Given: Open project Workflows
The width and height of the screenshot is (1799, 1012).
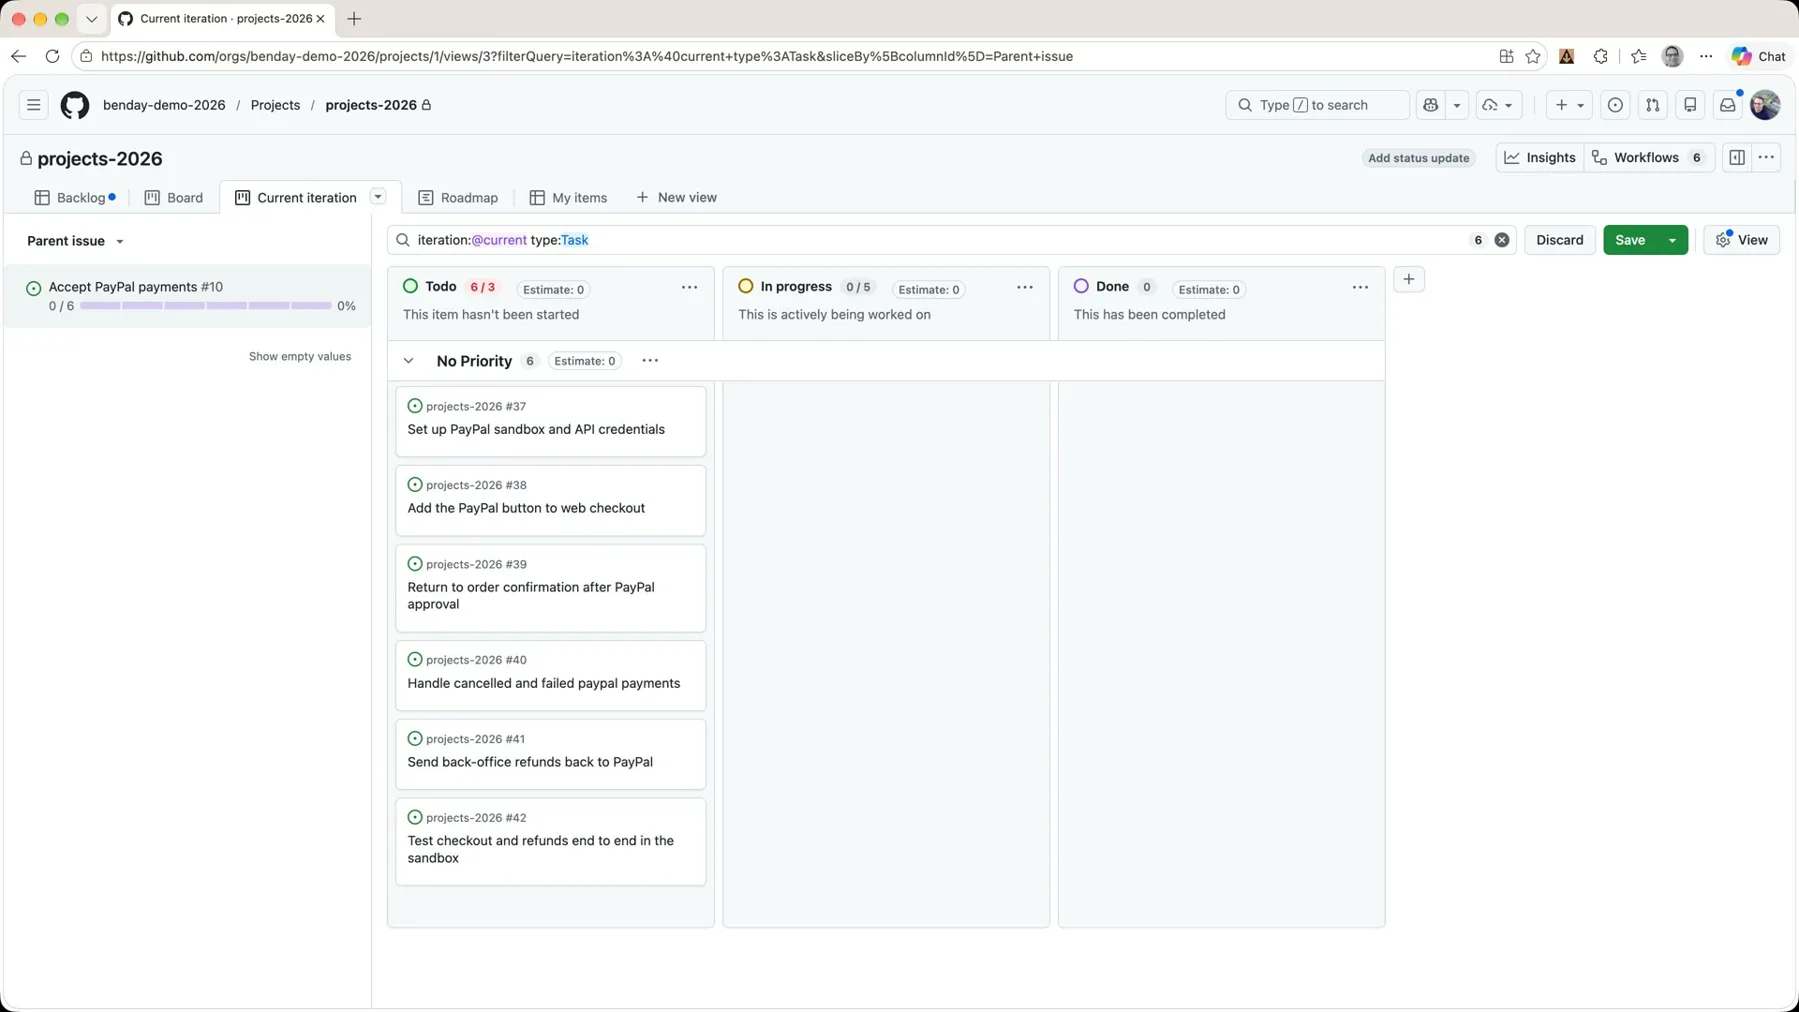Looking at the screenshot, I should coord(1650,158).
